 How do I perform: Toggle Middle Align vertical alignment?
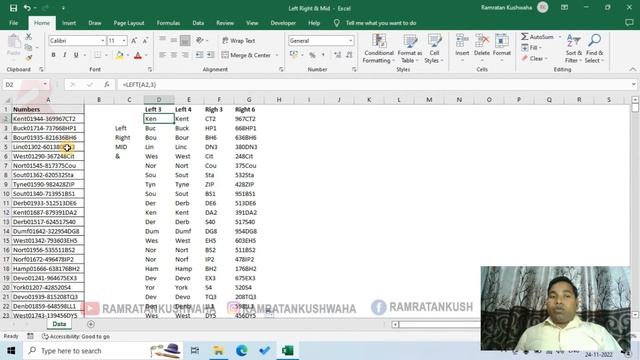point(174,40)
